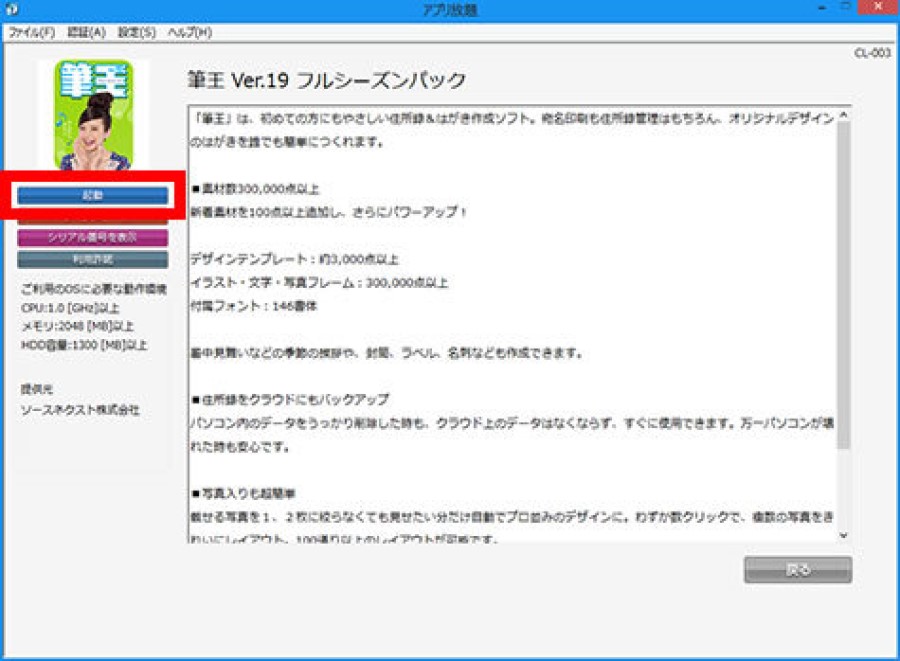Click the ■住所録をクラウドにもバックアップ heading line

(290, 399)
